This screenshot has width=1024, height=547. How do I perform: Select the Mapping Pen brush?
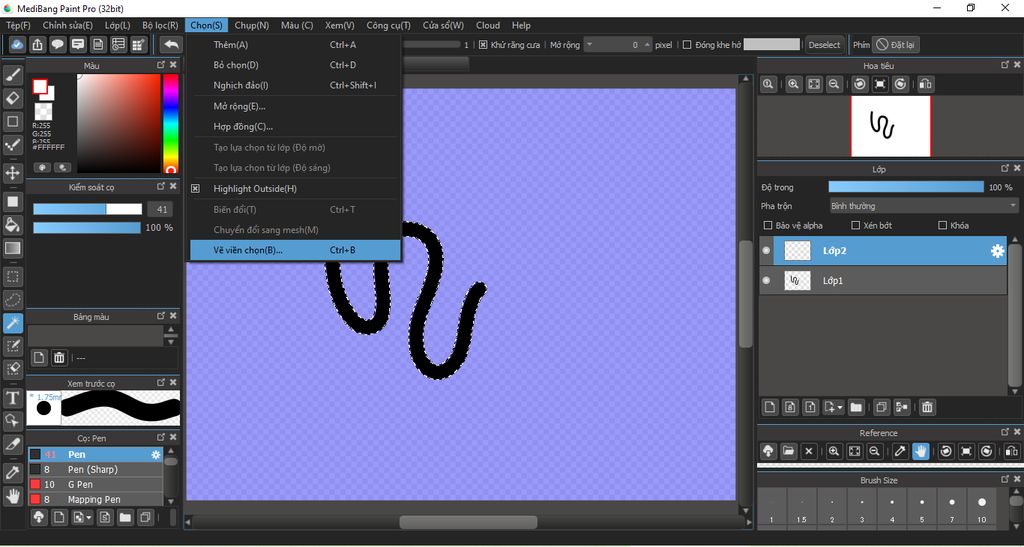[95, 499]
